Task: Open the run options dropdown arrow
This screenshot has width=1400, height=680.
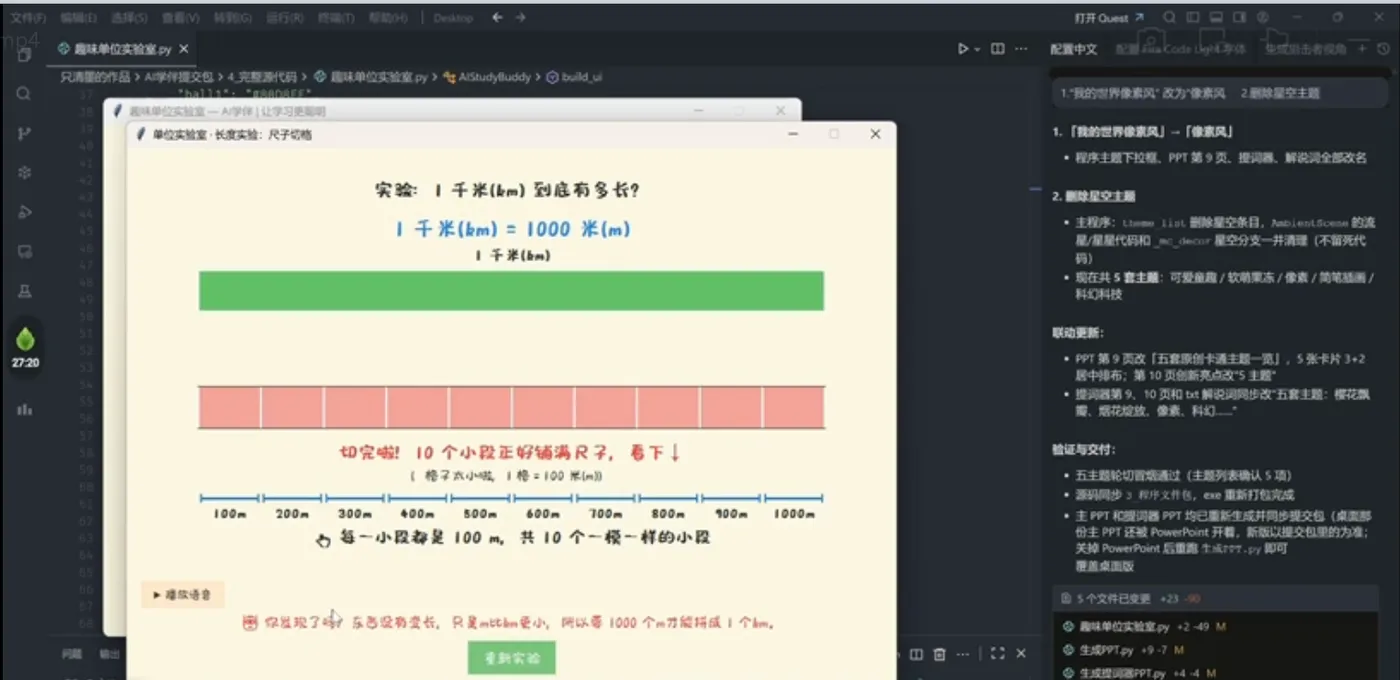Action: [x=977, y=48]
